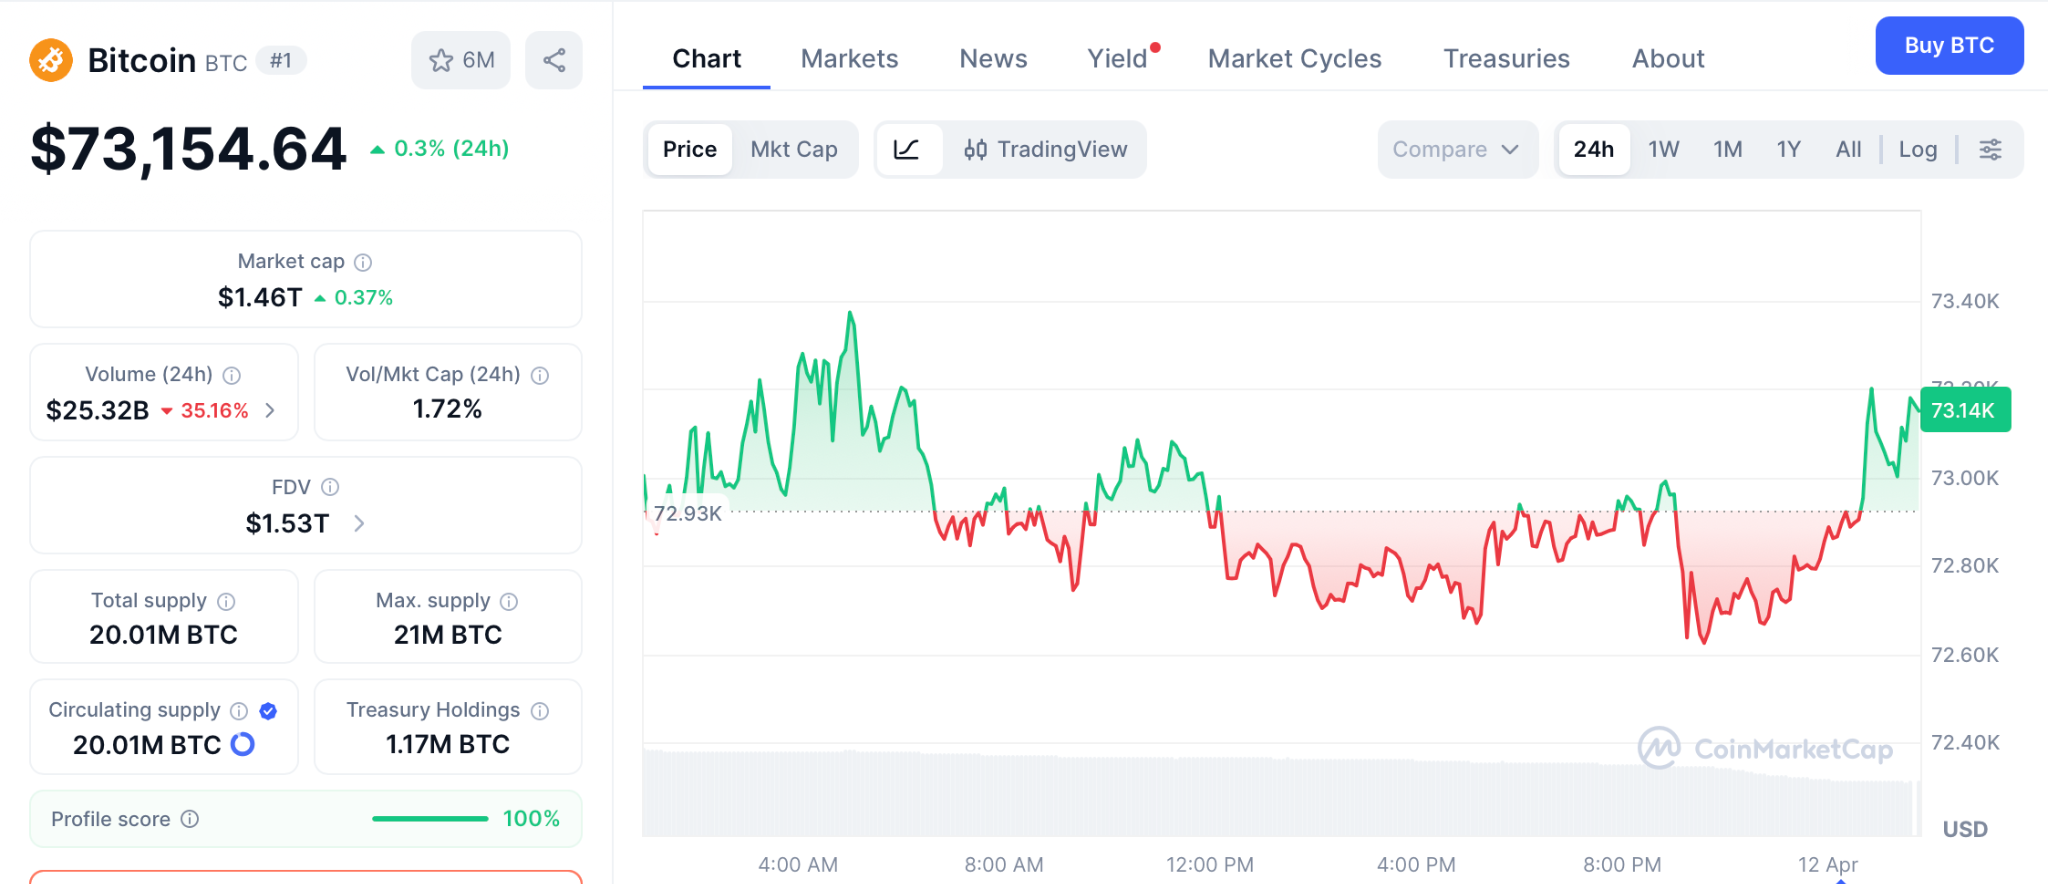
Task: Click the Bitcoin logo icon
Action: pyautogui.click(x=51, y=60)
